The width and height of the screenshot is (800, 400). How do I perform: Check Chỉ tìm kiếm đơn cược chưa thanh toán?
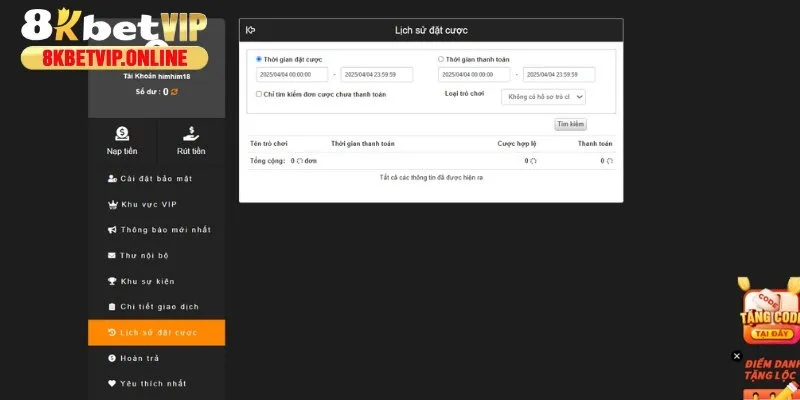point(259,94)
